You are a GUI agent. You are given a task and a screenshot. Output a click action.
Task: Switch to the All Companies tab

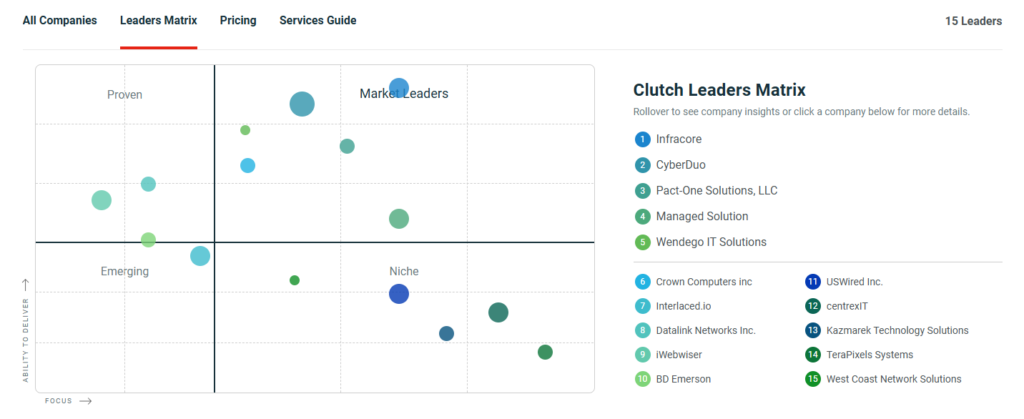click(x=60, y=21)
